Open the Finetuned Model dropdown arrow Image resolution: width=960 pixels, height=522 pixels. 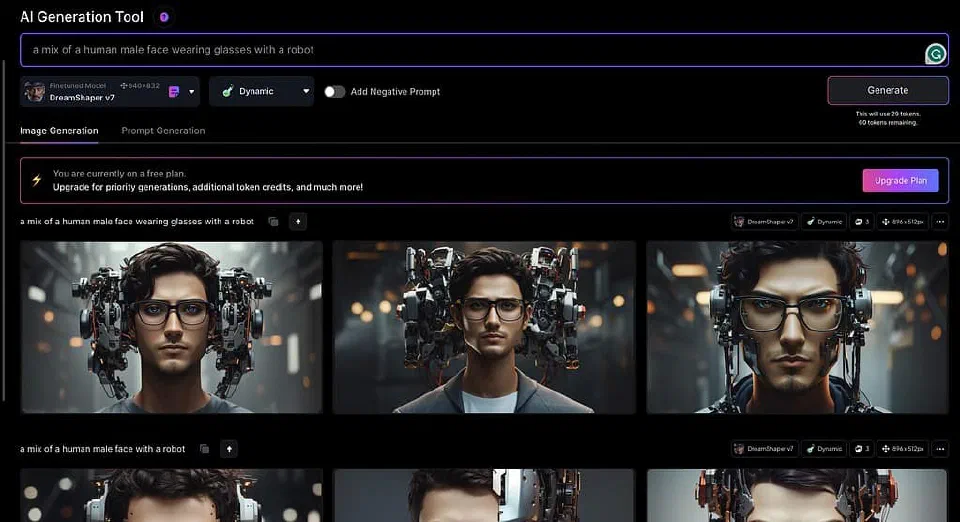click(192, 92)
